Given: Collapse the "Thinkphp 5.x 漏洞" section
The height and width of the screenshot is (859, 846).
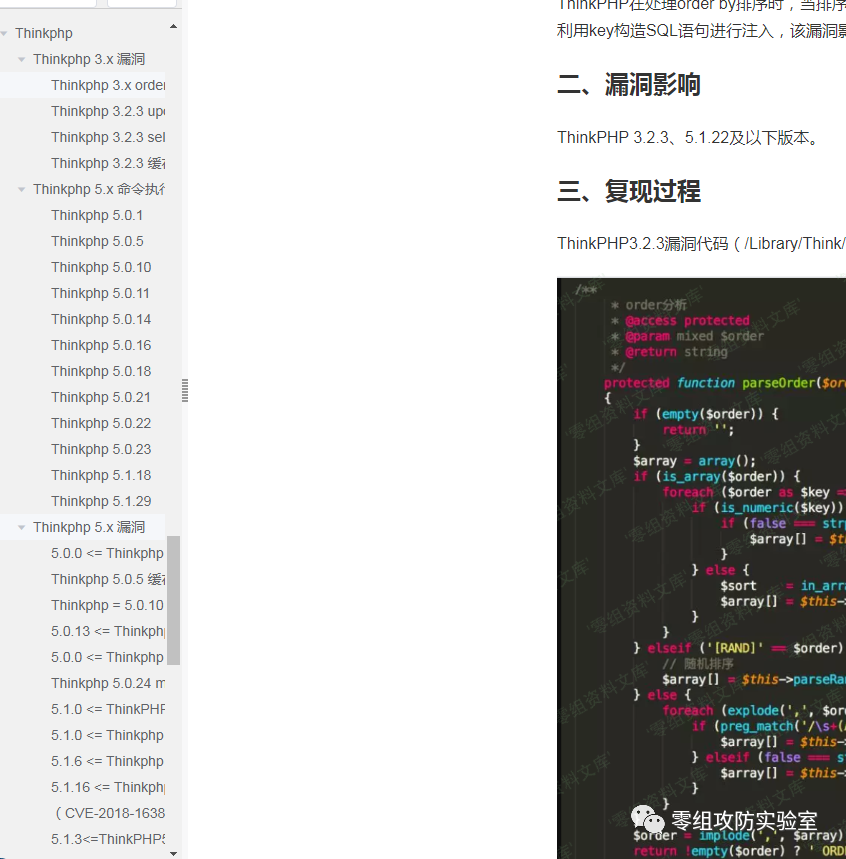Looking at the screenshot, I should pos(22,527).
